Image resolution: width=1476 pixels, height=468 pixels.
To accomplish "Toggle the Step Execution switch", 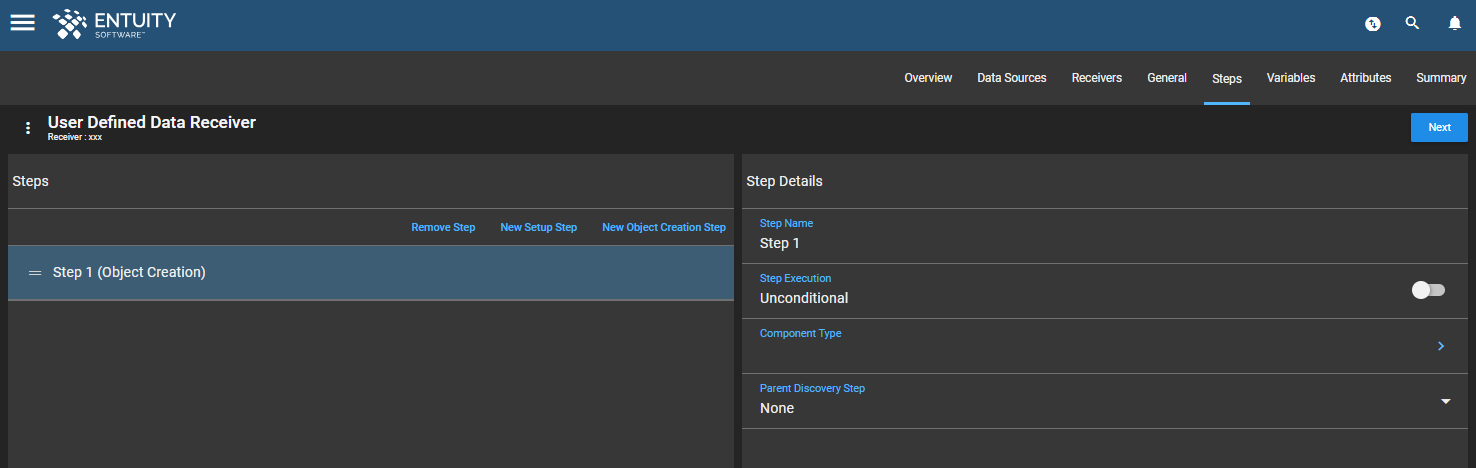I will point(1428,290).
